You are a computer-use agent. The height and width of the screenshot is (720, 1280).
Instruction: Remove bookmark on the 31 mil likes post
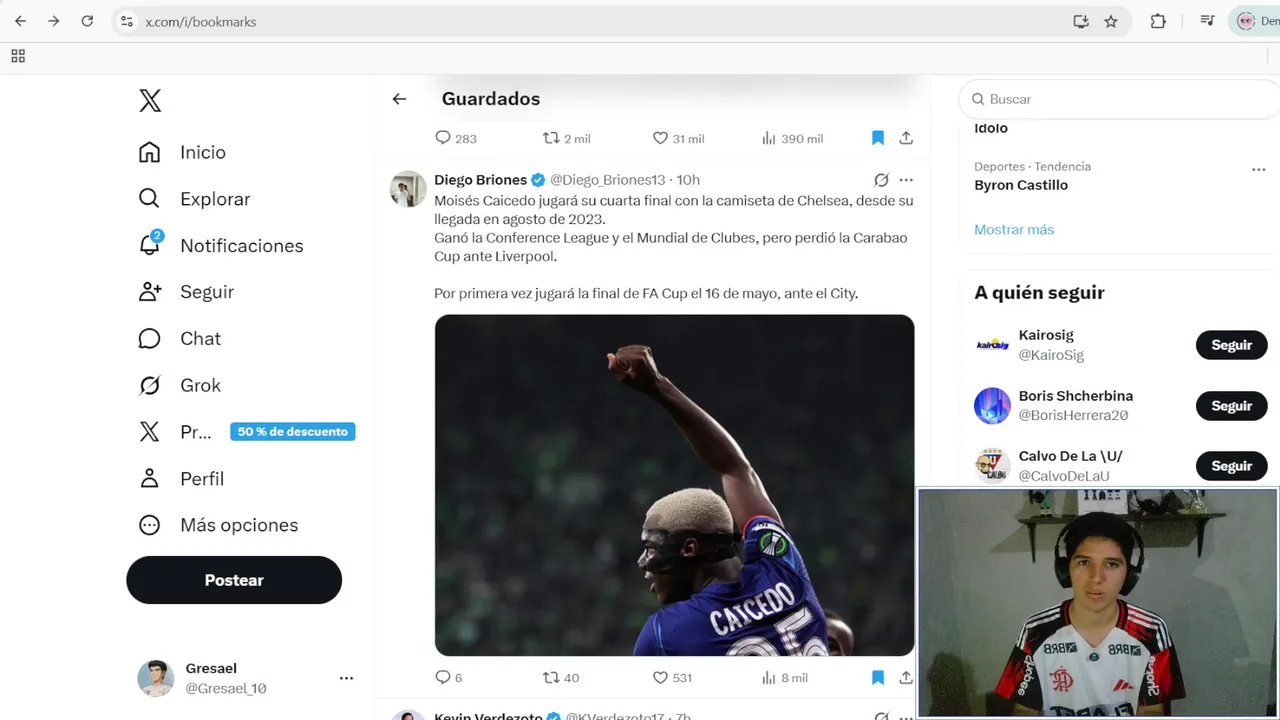coord(878,138)
